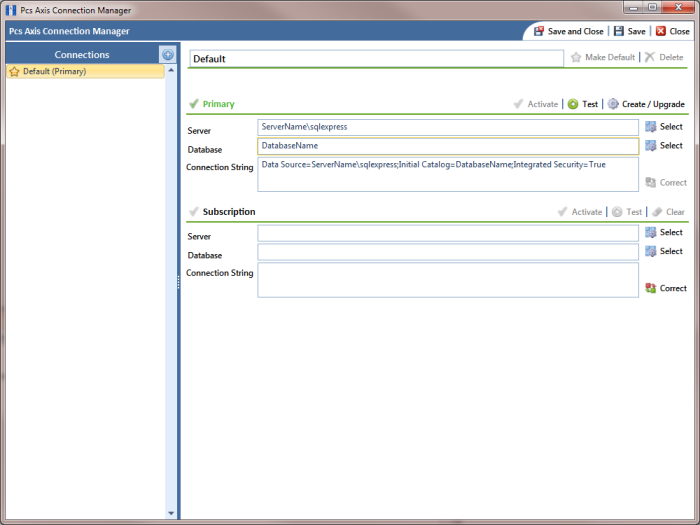
Task: Click the Test label in Primary section
Action: tap(590, 104)
